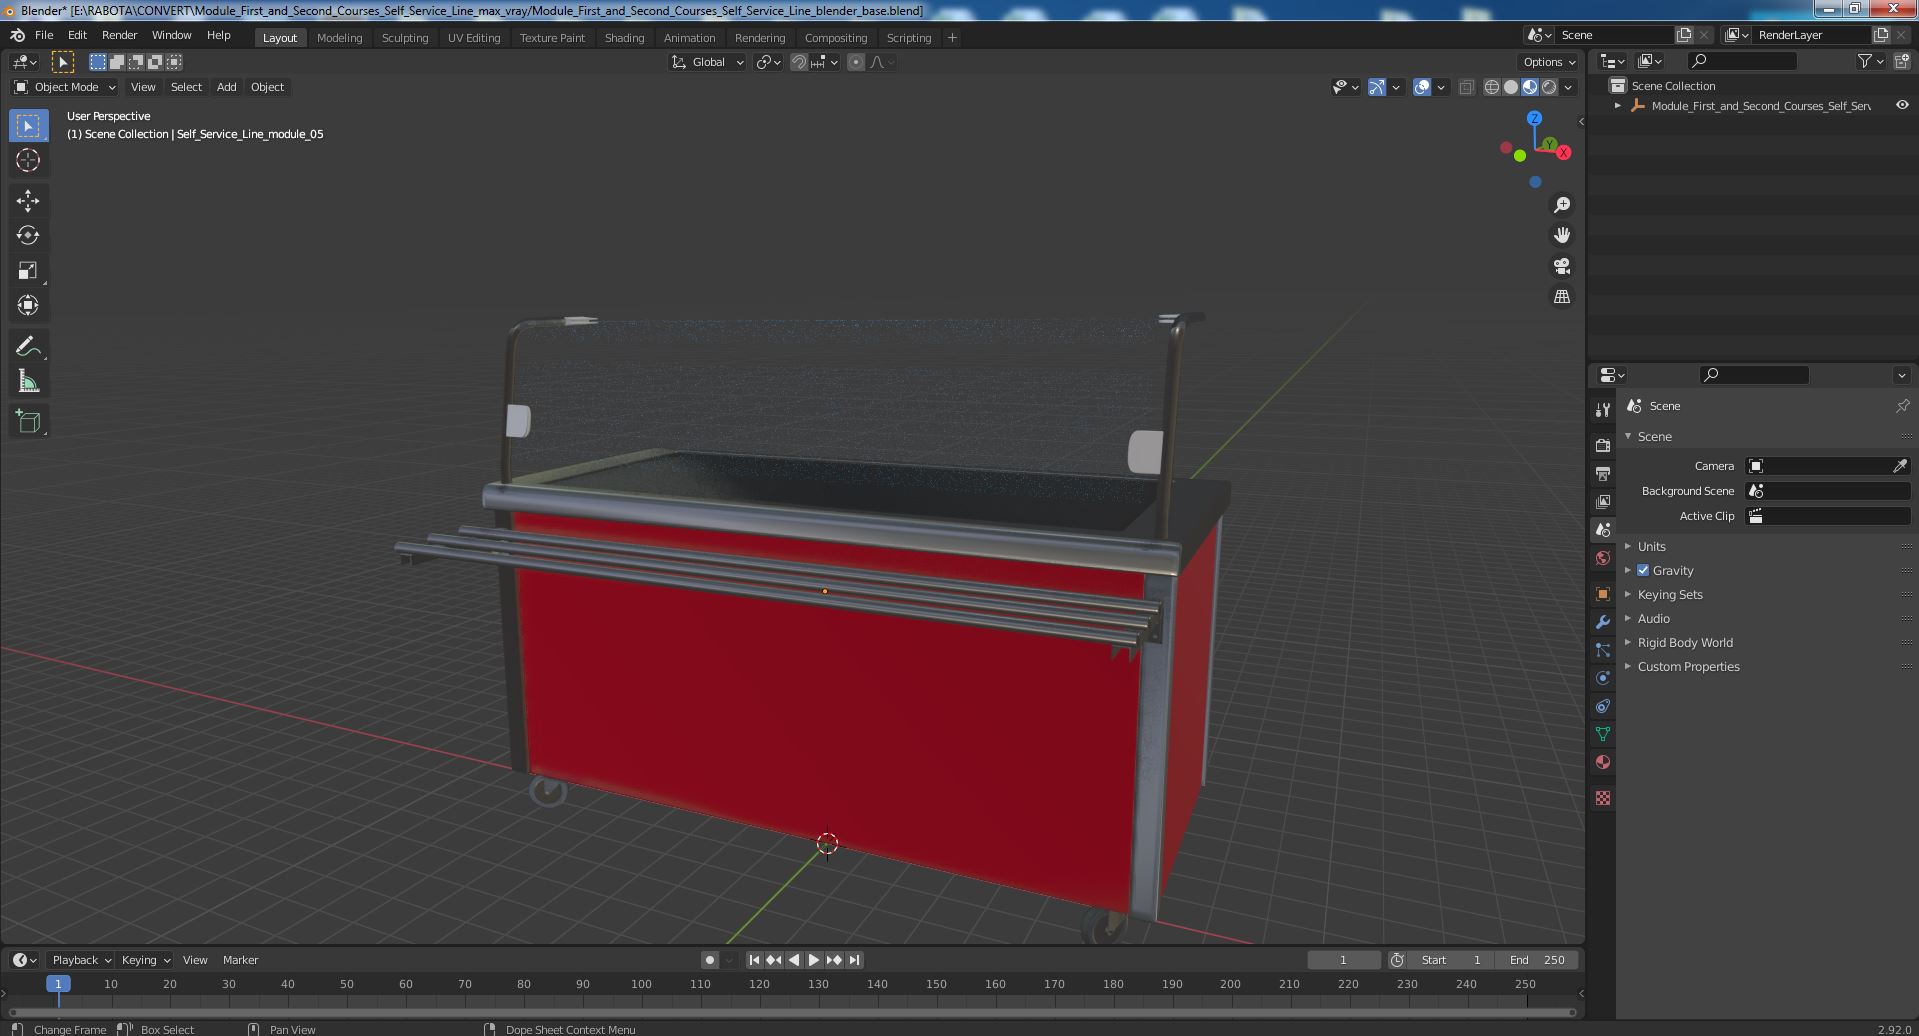Open viewport shading options dropdown

[x=1569, y=87]
